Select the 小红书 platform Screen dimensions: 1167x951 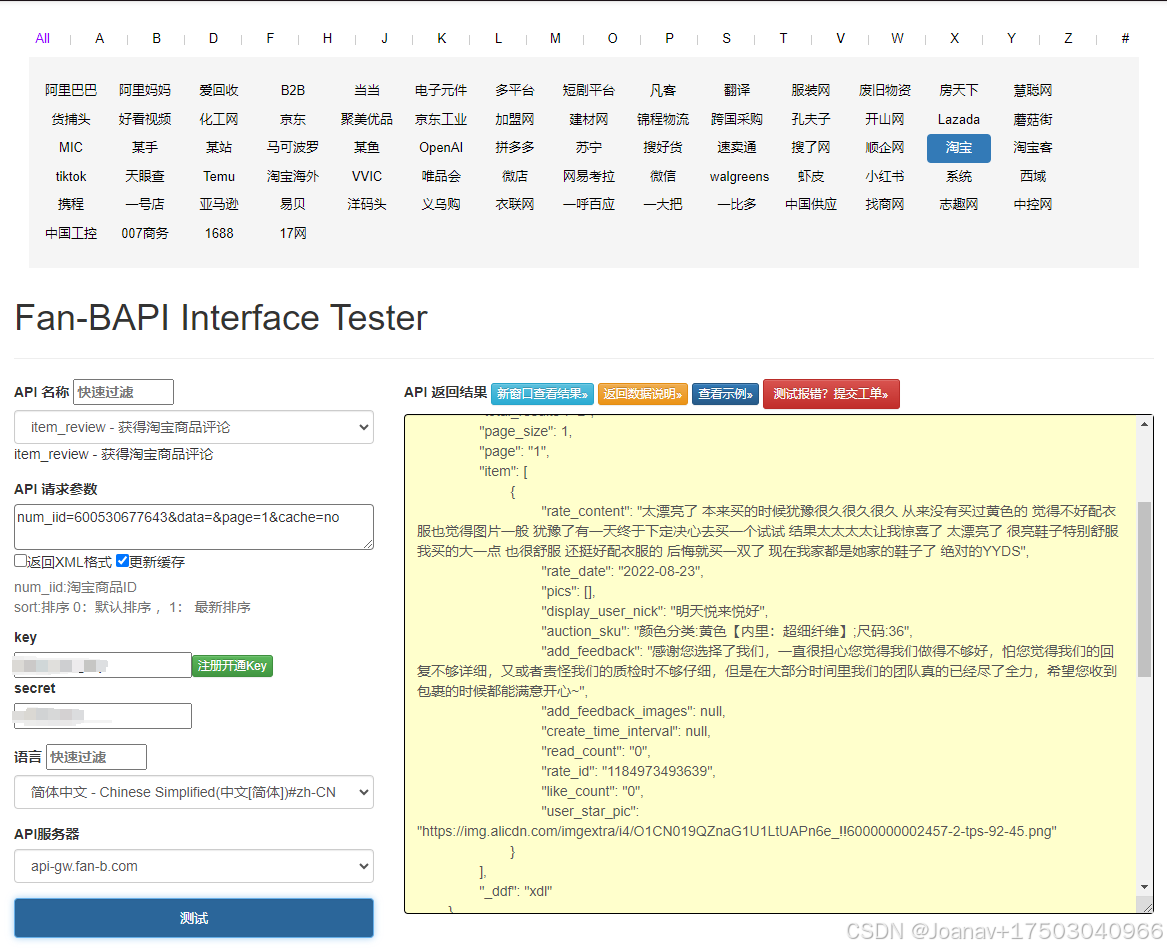pos(884,176)
